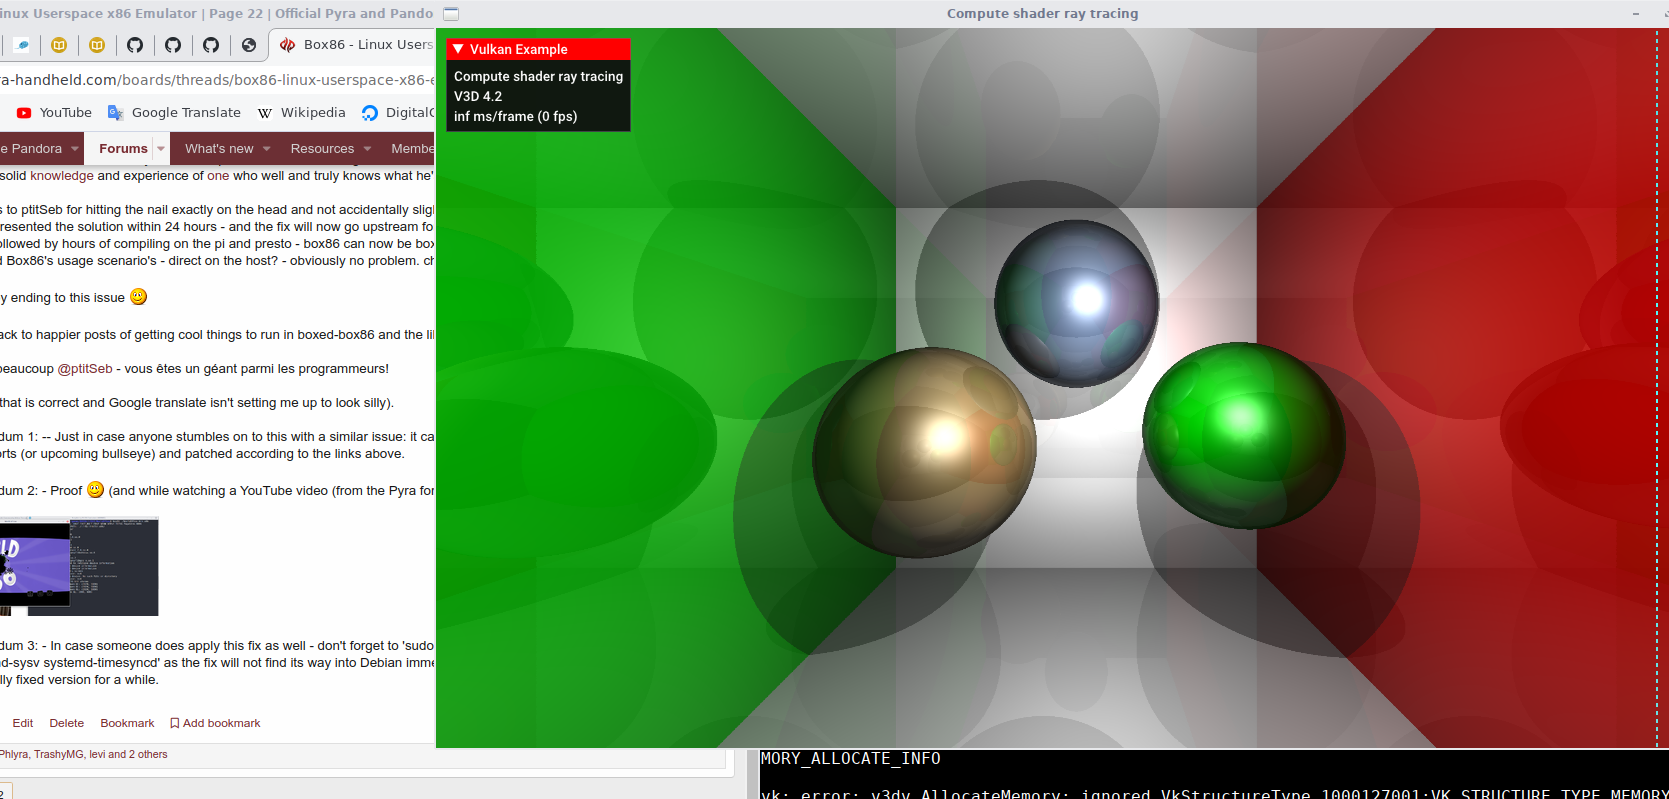Select the blue bird icon browser tab
Viewport: 1669px width, 799px height.
(x=21, y=45)
